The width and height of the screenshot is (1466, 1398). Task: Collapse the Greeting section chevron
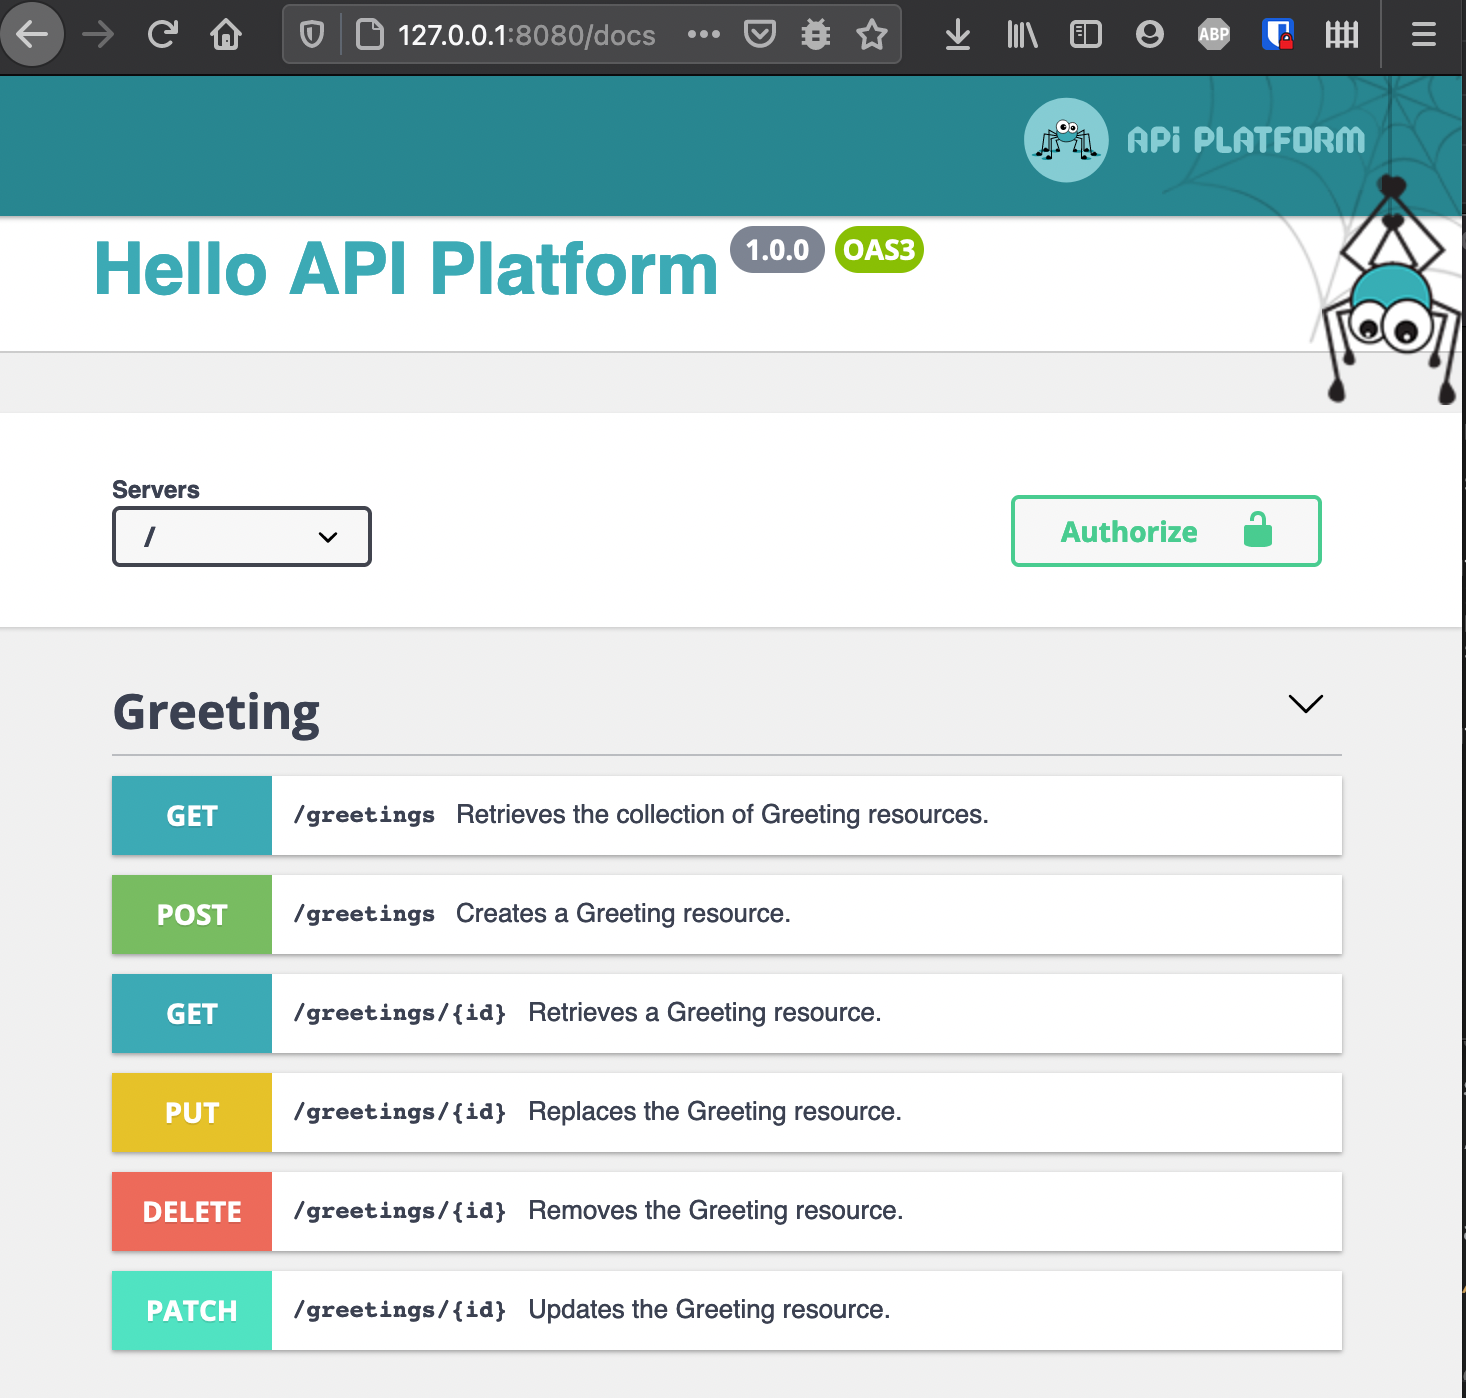[x=1305, y=704]
